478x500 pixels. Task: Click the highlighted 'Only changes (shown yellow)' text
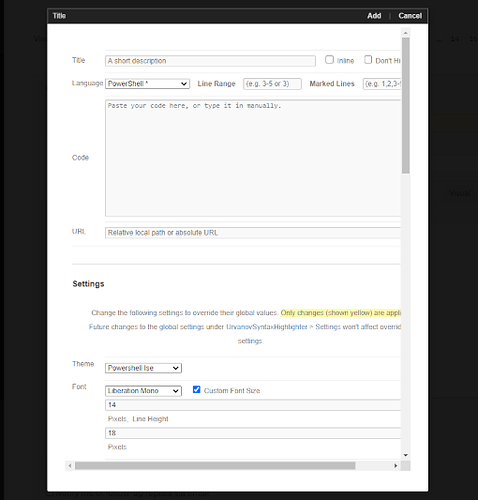coord(341,313)
